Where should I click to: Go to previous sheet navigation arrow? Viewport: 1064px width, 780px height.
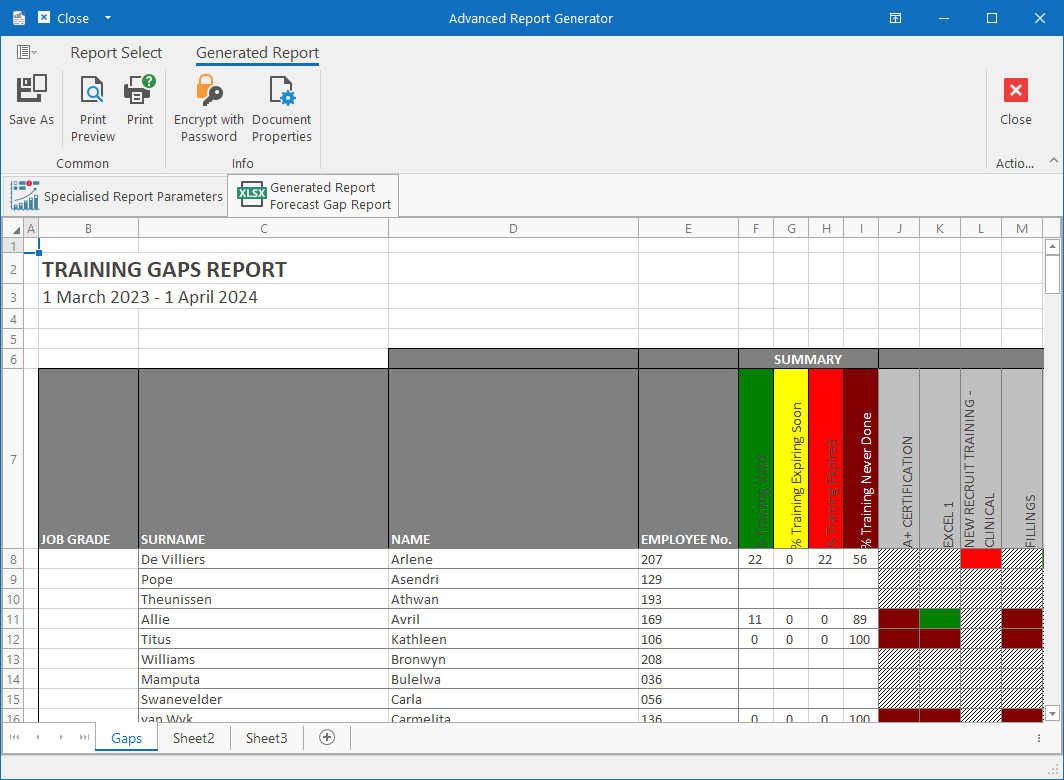(x=38, y=737)
